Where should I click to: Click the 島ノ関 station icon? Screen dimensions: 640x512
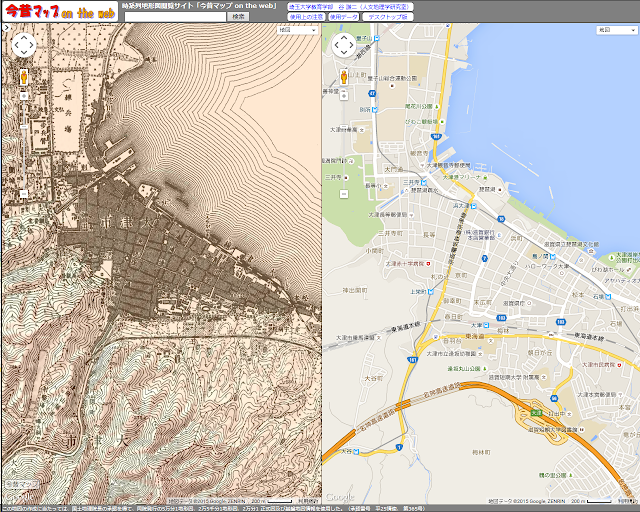point(553,256)
